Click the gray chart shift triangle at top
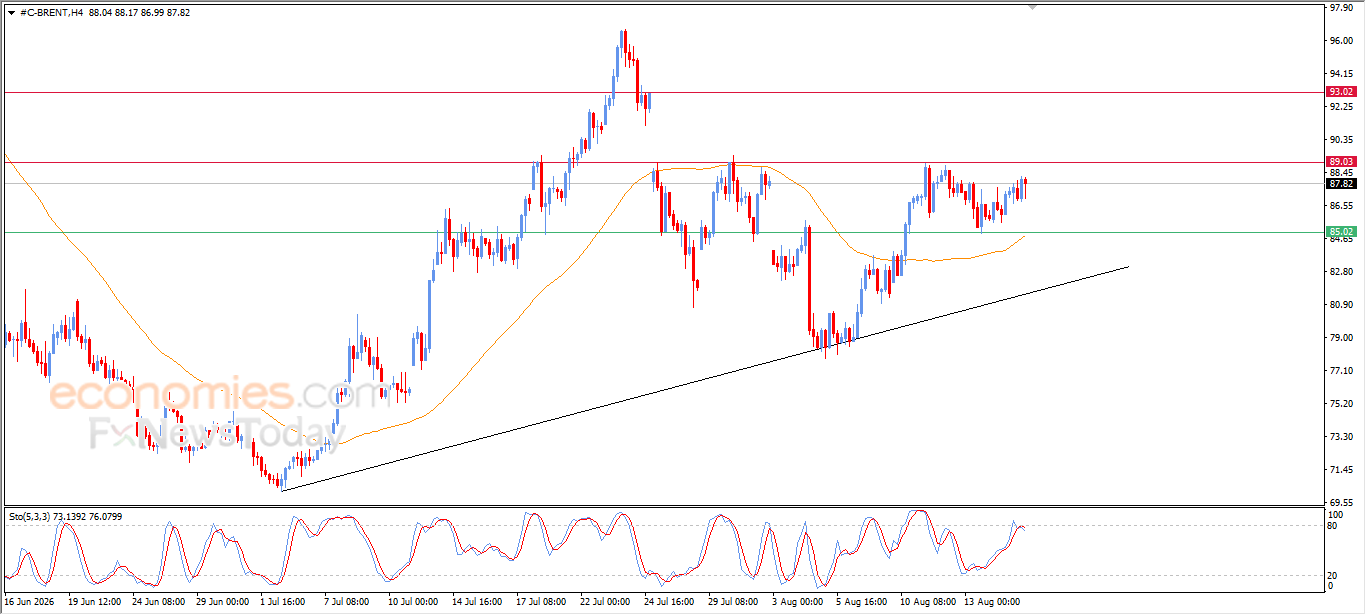 coord(1033,7)
